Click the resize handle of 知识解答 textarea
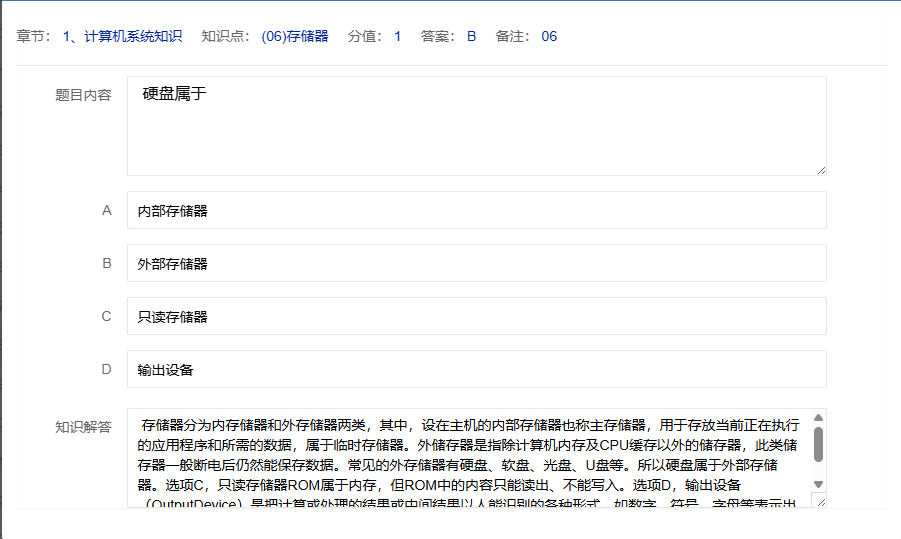Viewport: 901px width, 539px height. 821,502
